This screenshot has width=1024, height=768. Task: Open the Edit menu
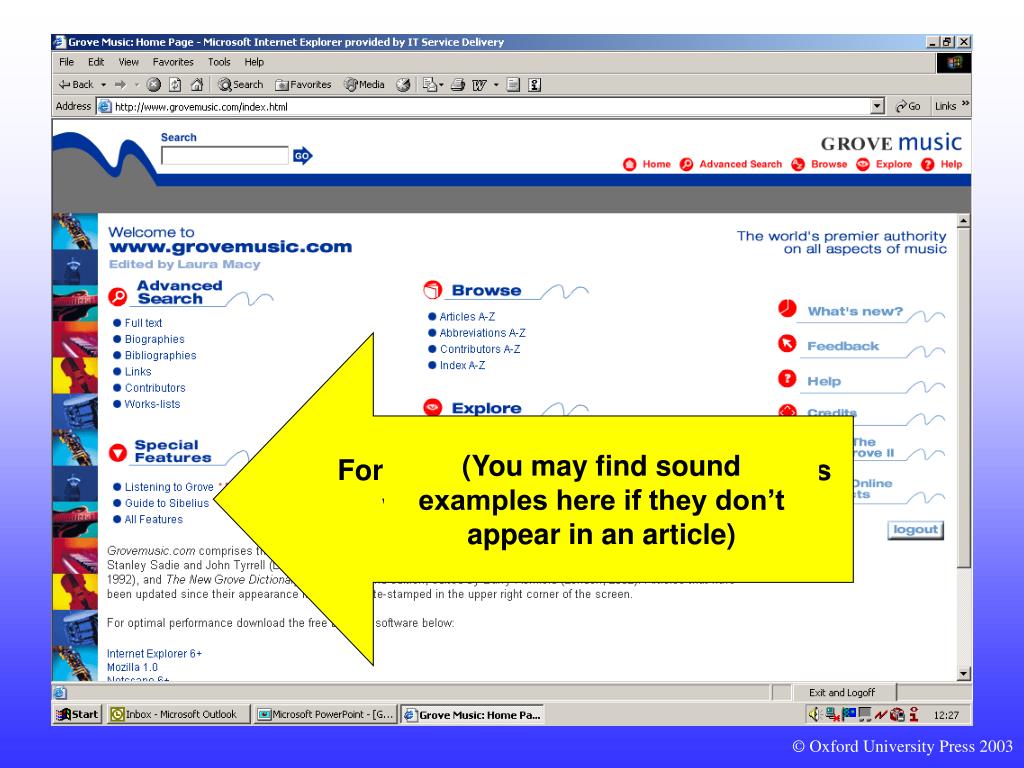[96, 62]
